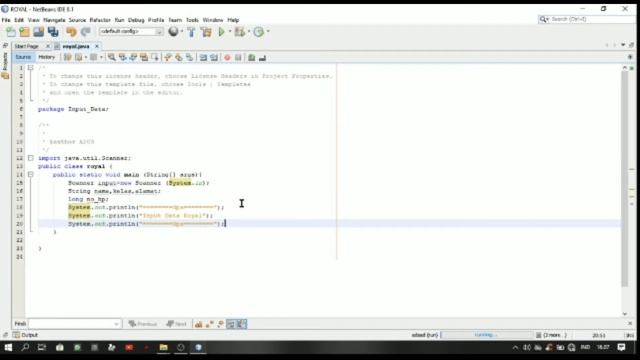Collapse the import fold at line 12
Screen dimensions: 640x360
pos(31,158)
